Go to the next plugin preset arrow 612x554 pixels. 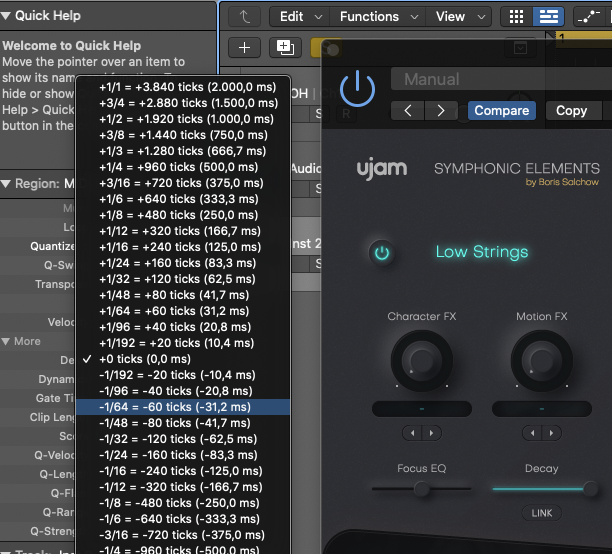(441, 110)
